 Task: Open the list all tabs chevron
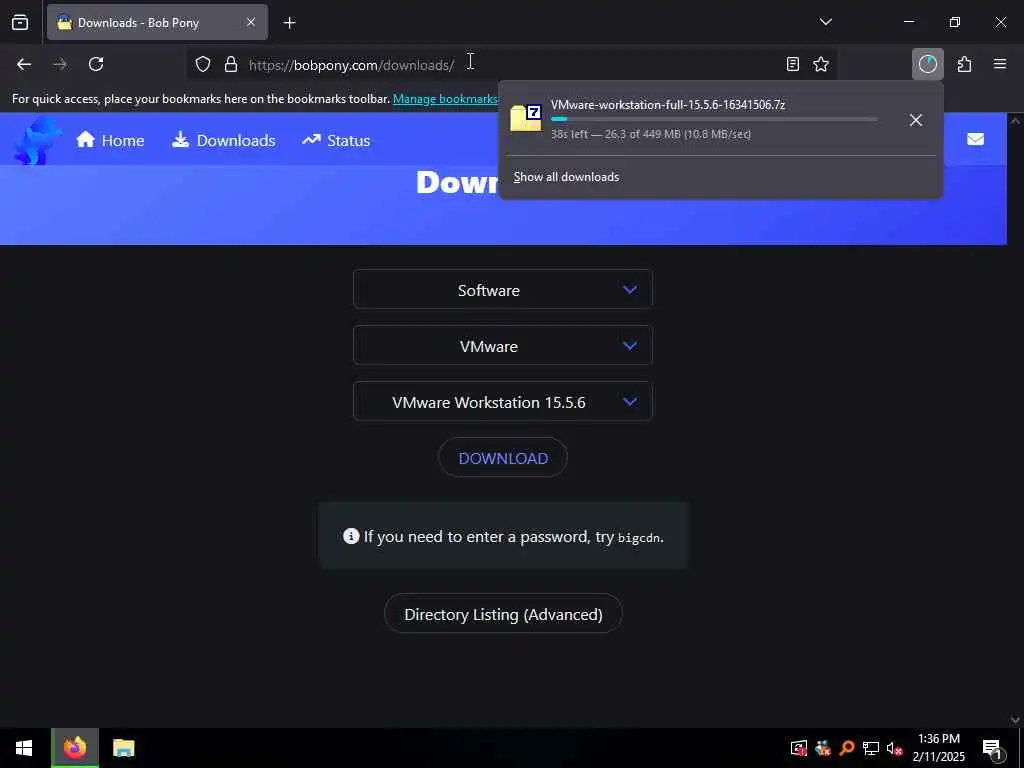pyautogui.click(x=825, y=22)
